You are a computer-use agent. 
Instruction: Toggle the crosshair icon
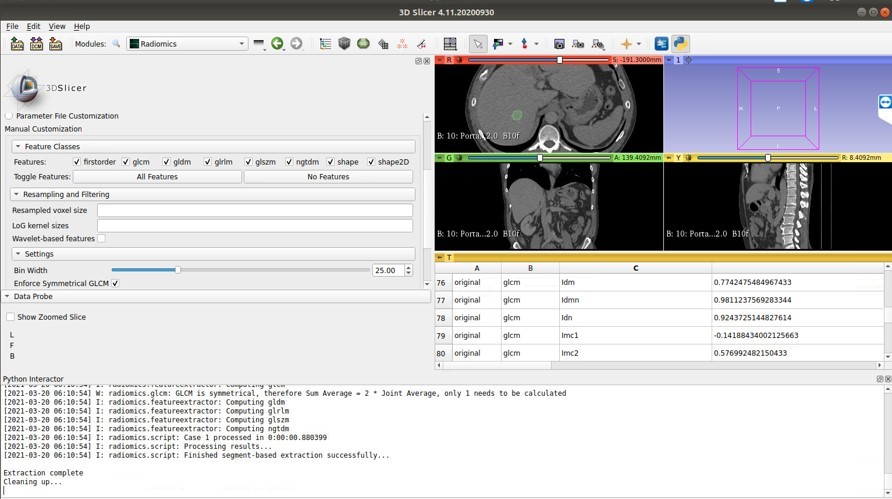click(x=626, y=44)
